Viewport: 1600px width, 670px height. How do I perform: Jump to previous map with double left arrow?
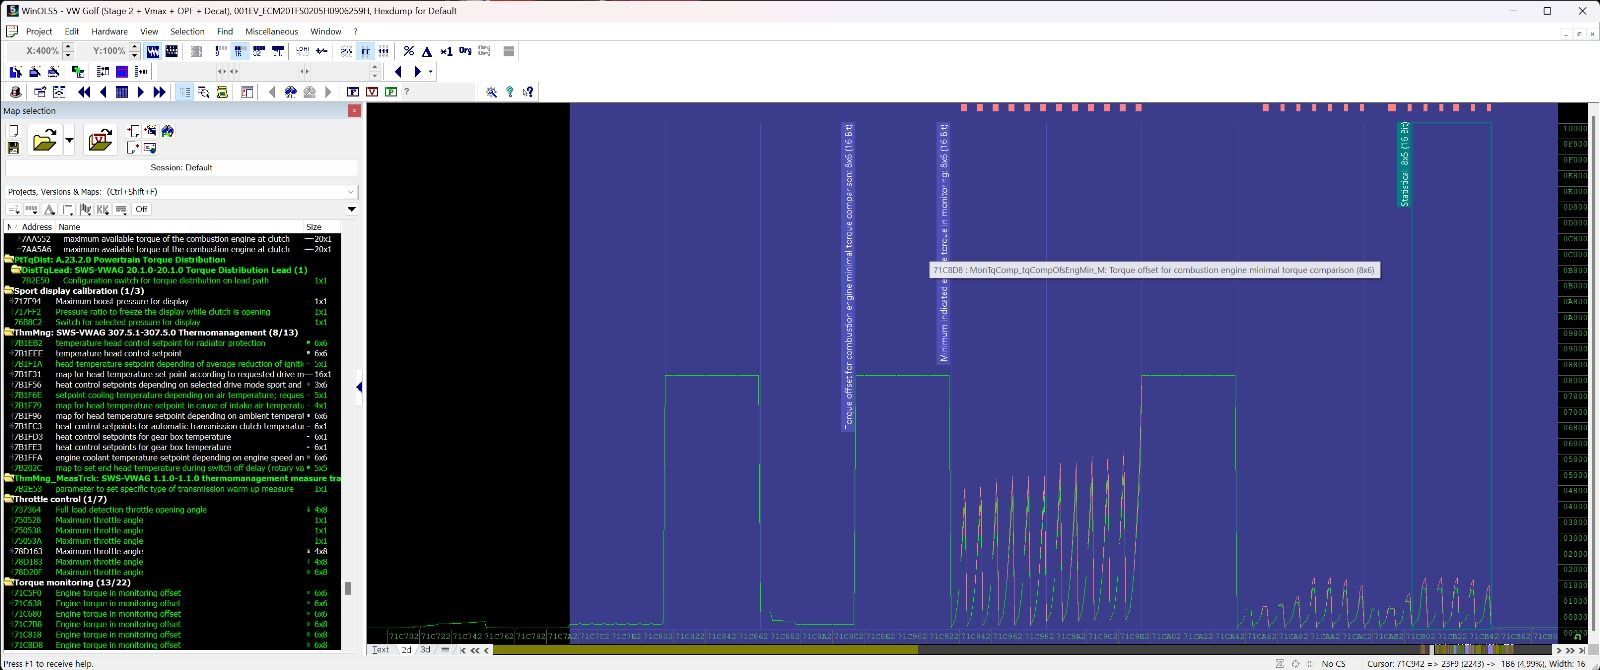pos(84,92)
